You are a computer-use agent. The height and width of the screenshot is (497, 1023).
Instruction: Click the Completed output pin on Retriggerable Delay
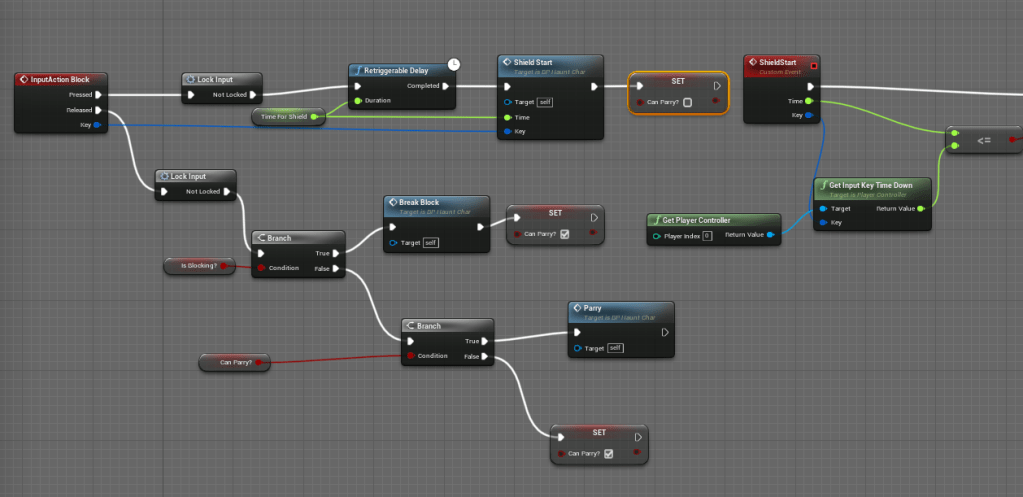pyautogui.click(x=446, y=86)
